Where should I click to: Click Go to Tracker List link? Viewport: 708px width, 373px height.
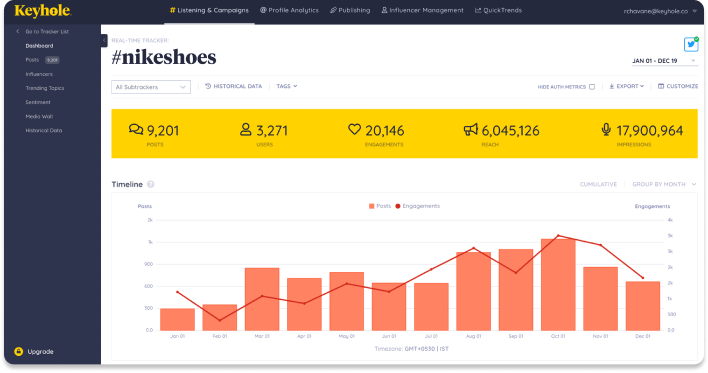click(x=43, y=32)
